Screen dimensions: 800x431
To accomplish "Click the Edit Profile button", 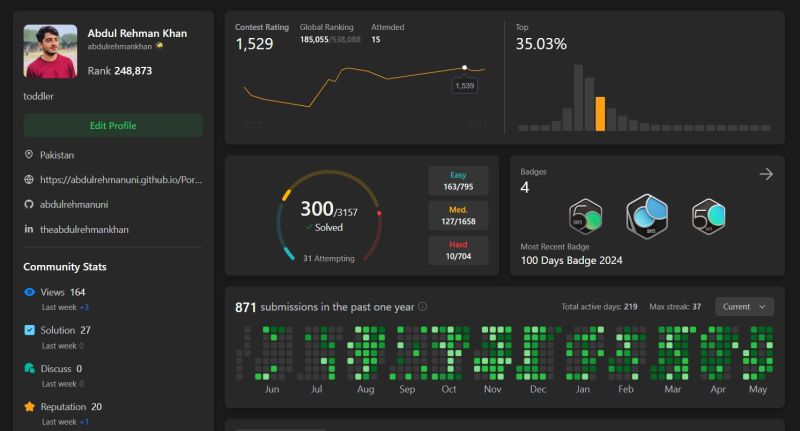I will 113,125.
